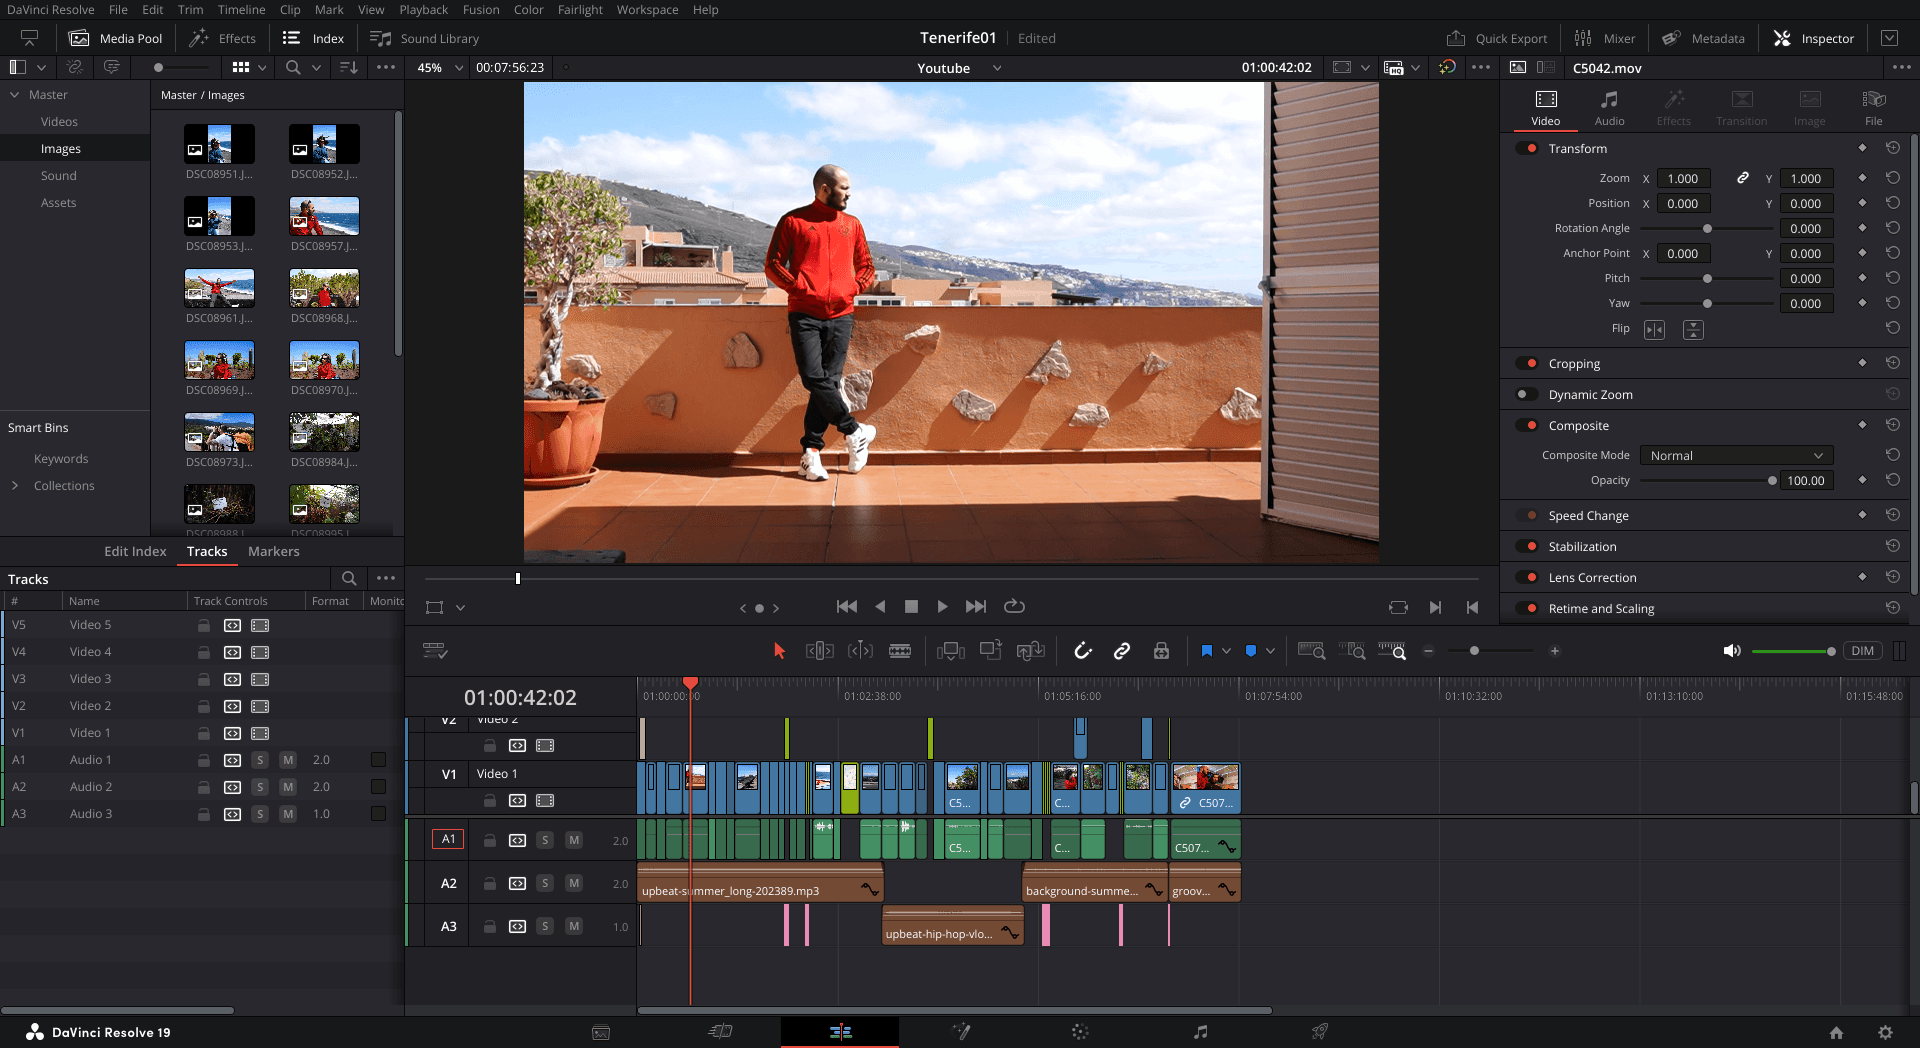Open timeline view options icon
The image size is (1920, 1048).
pos(435,651)
